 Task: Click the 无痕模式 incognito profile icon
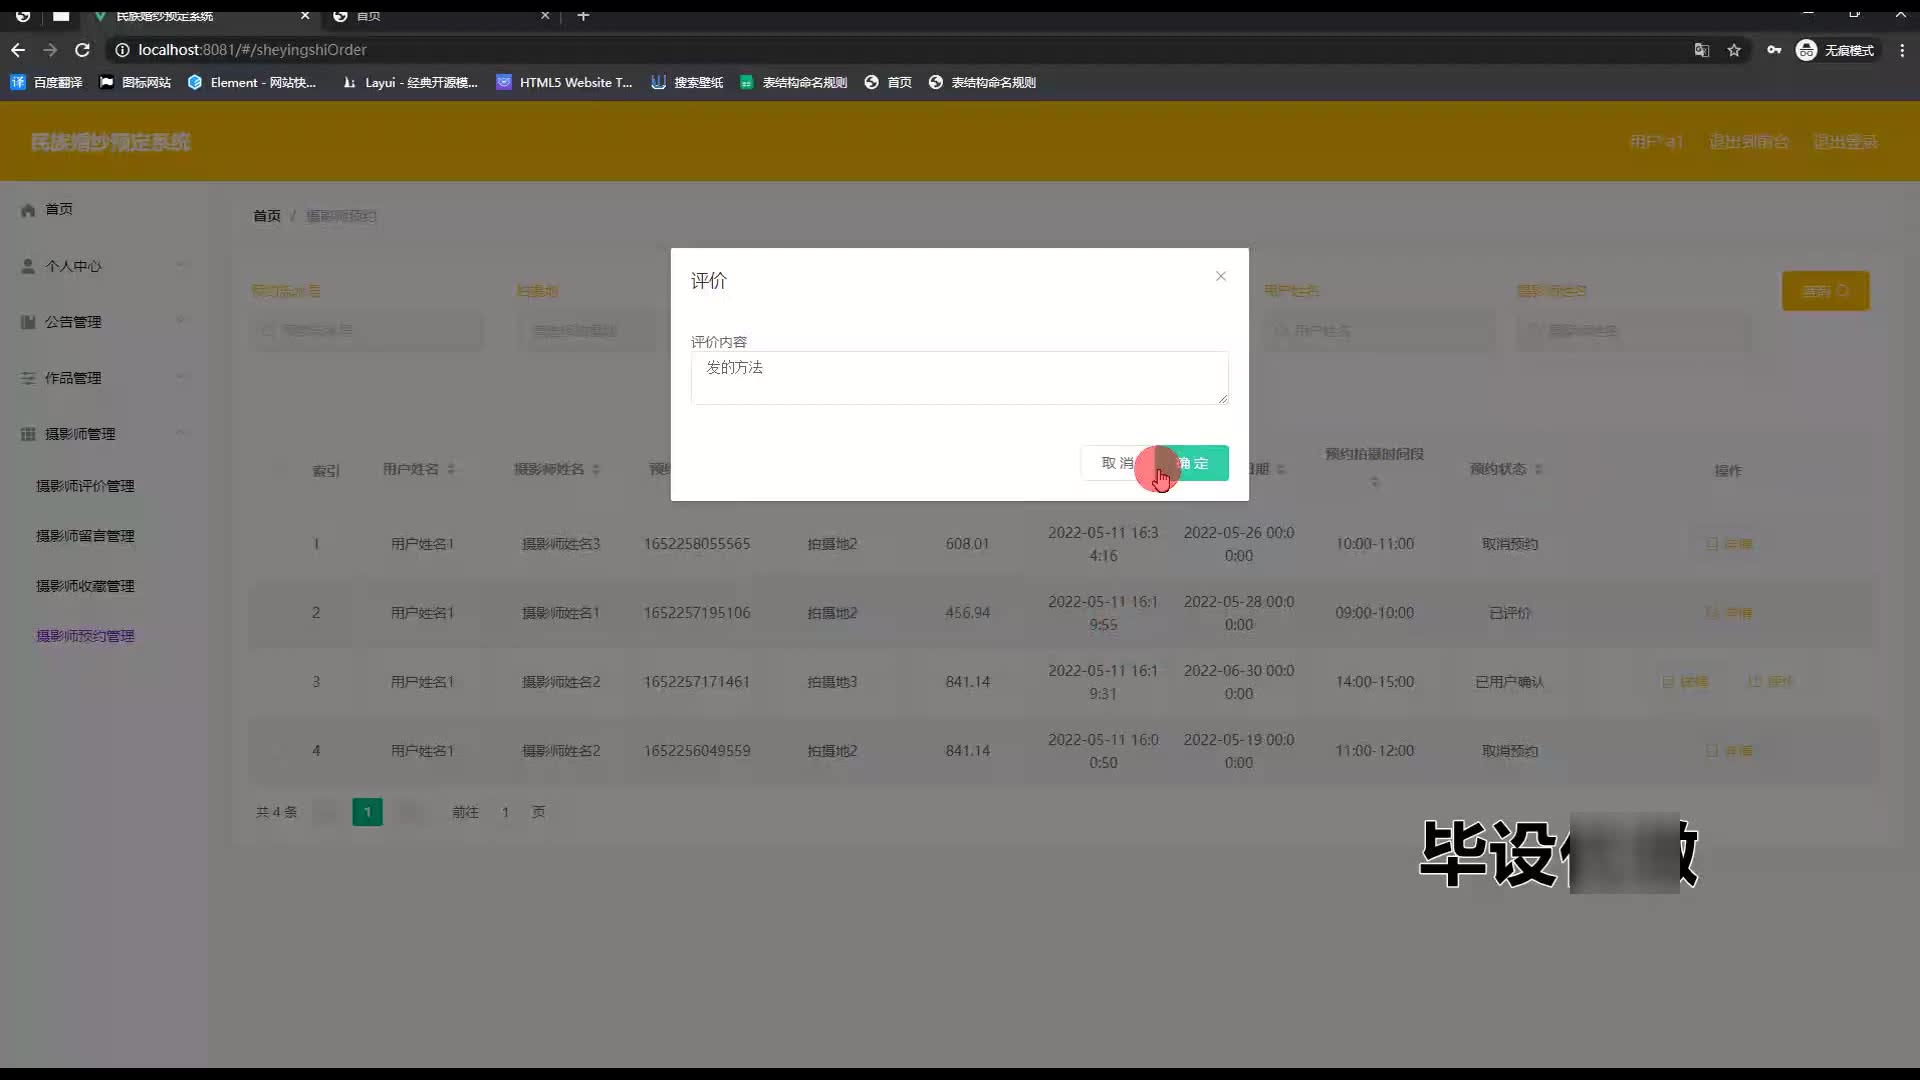pyautogui.click(x=1806, y=50)
